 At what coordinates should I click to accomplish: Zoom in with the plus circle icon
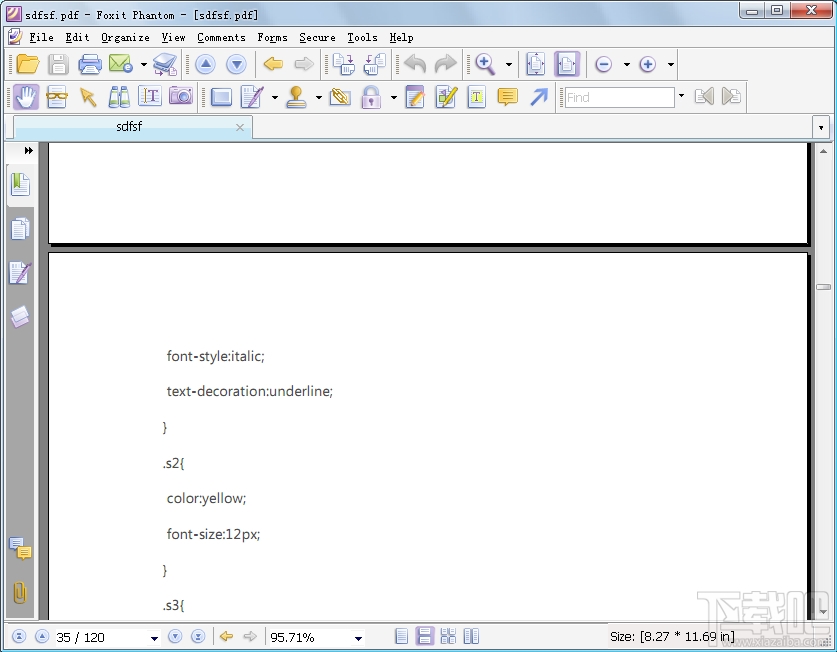pyautogui.click(x=648, y=65)
